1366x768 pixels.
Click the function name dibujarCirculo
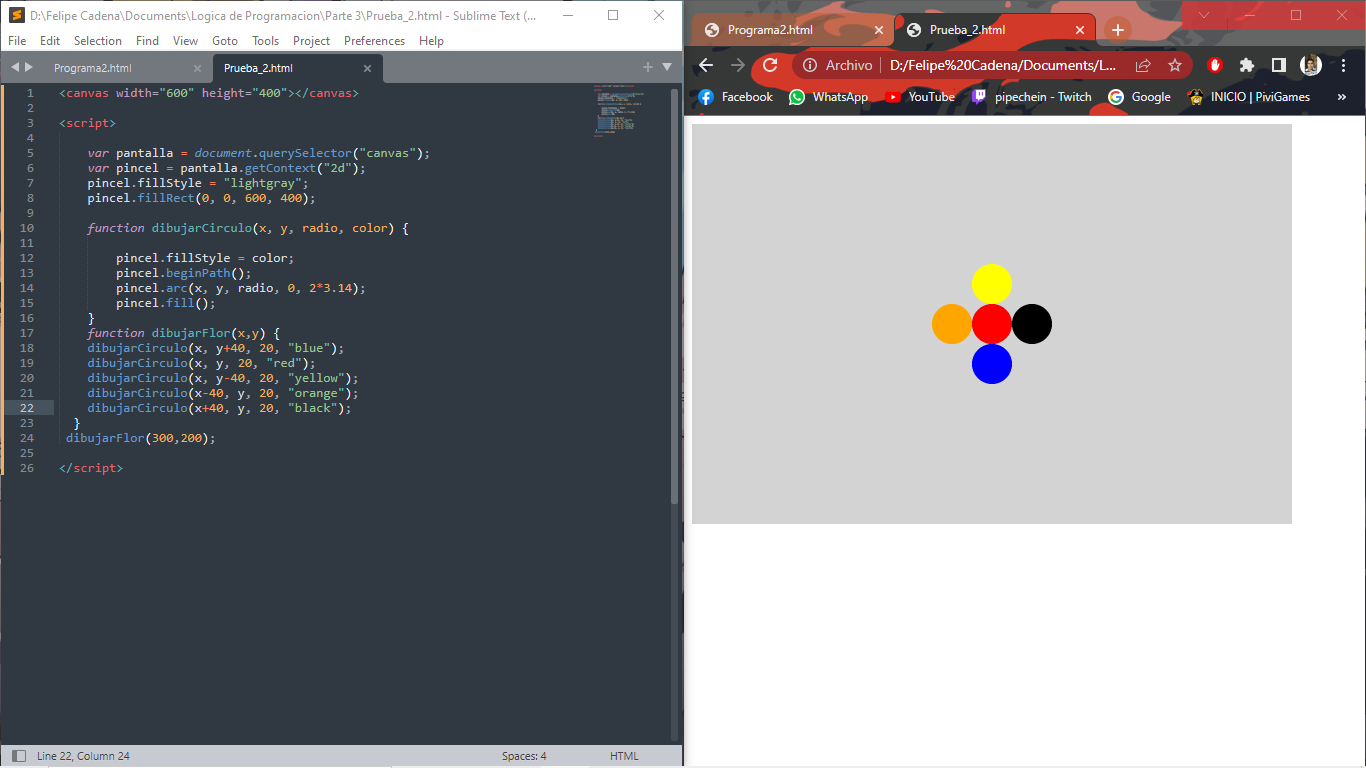(201, 228)
